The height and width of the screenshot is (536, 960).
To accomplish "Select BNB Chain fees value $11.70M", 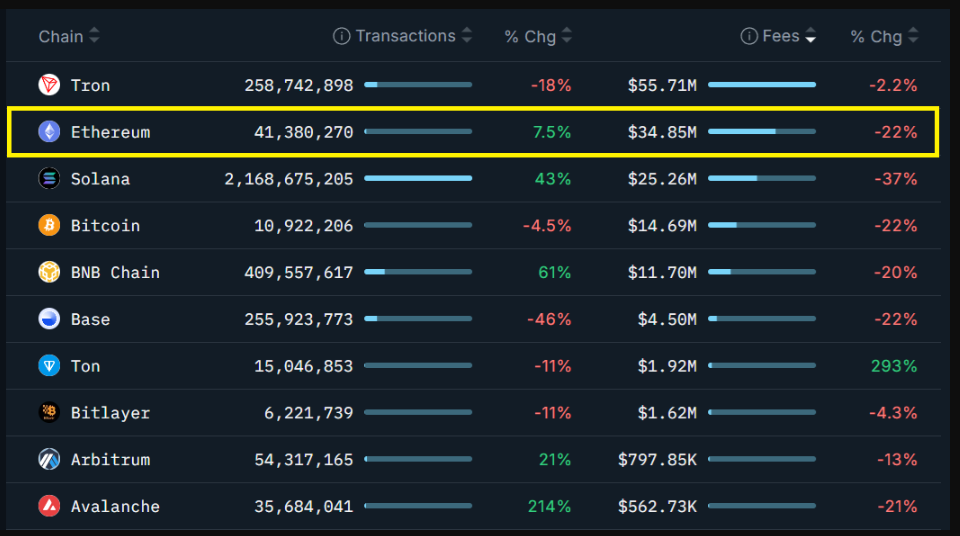I will click(x=662, y=273).
